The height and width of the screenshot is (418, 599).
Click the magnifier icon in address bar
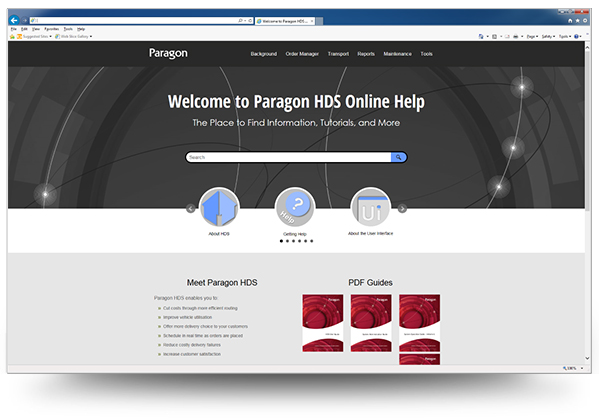coord(240,21)
